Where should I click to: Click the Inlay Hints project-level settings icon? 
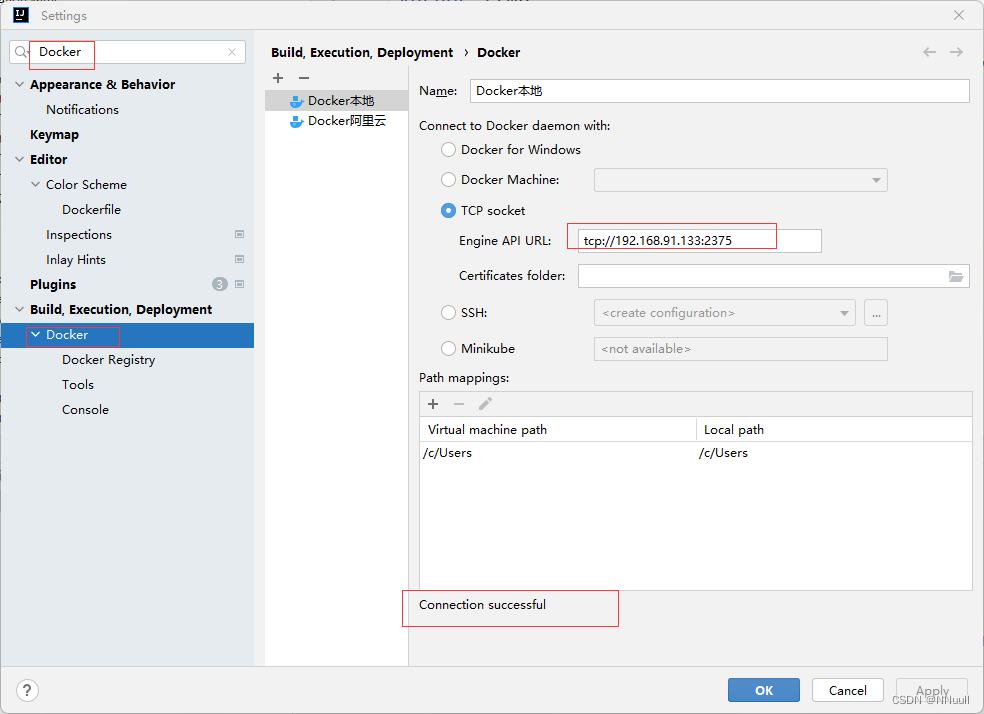(239, 259)
